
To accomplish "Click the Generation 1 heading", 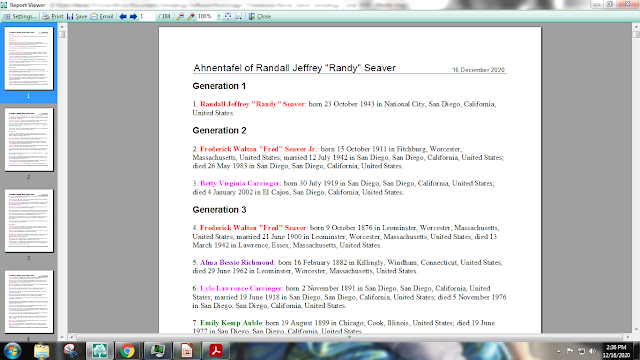I will point(219,86).
